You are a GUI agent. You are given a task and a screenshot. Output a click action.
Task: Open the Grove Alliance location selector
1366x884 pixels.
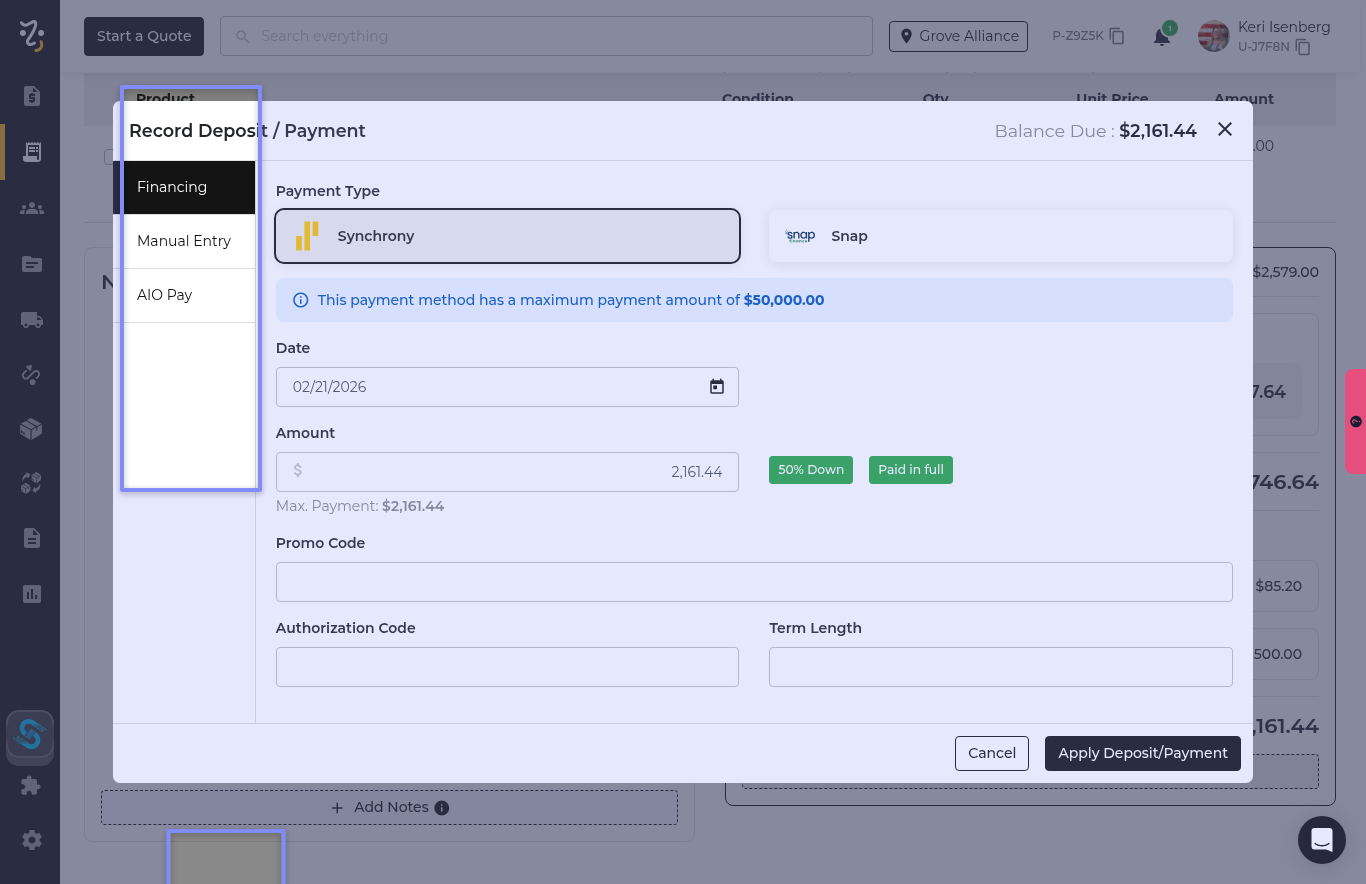[x=958, y=36]
